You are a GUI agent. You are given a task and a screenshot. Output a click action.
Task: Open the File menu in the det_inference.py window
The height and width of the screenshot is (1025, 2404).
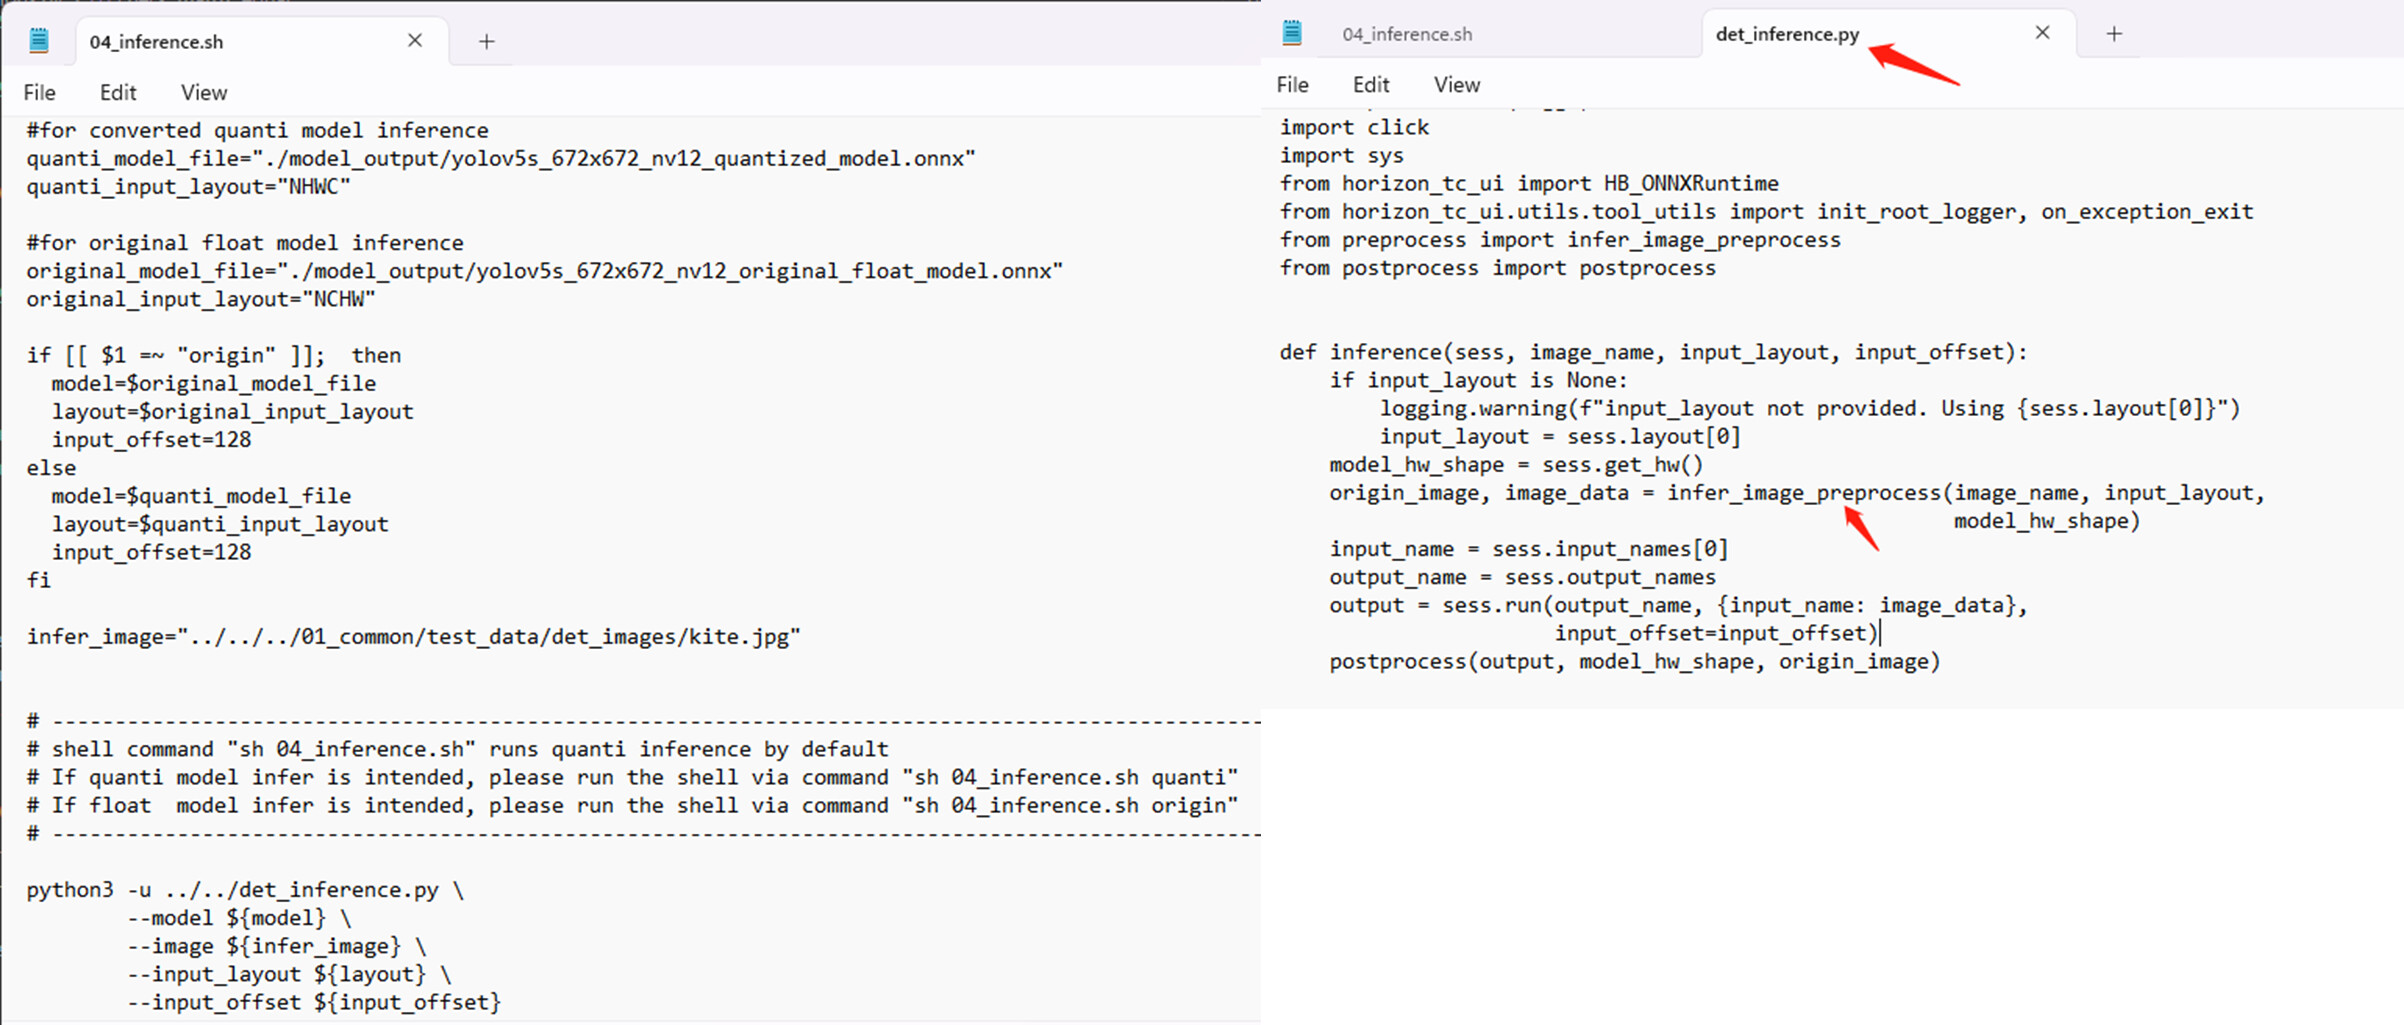coord(1292,85)
